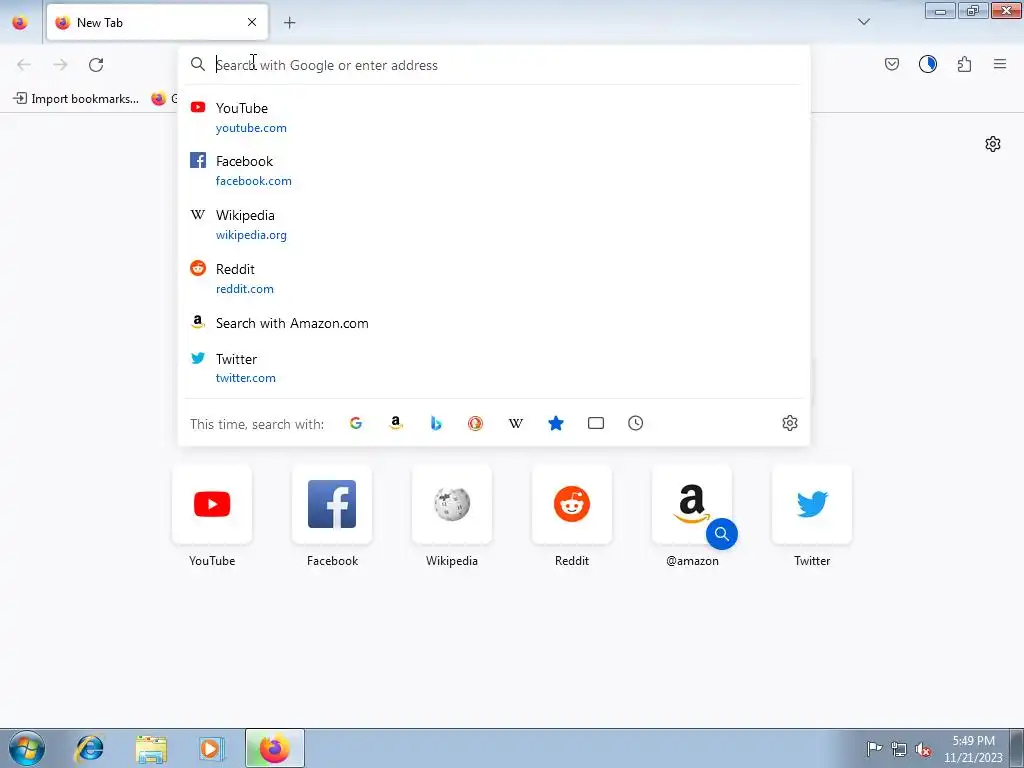The height and width of the screenshot is (768, 1024).
Task: Click Import bookmarks in the bookmarks toolbar
Action: 76,99
